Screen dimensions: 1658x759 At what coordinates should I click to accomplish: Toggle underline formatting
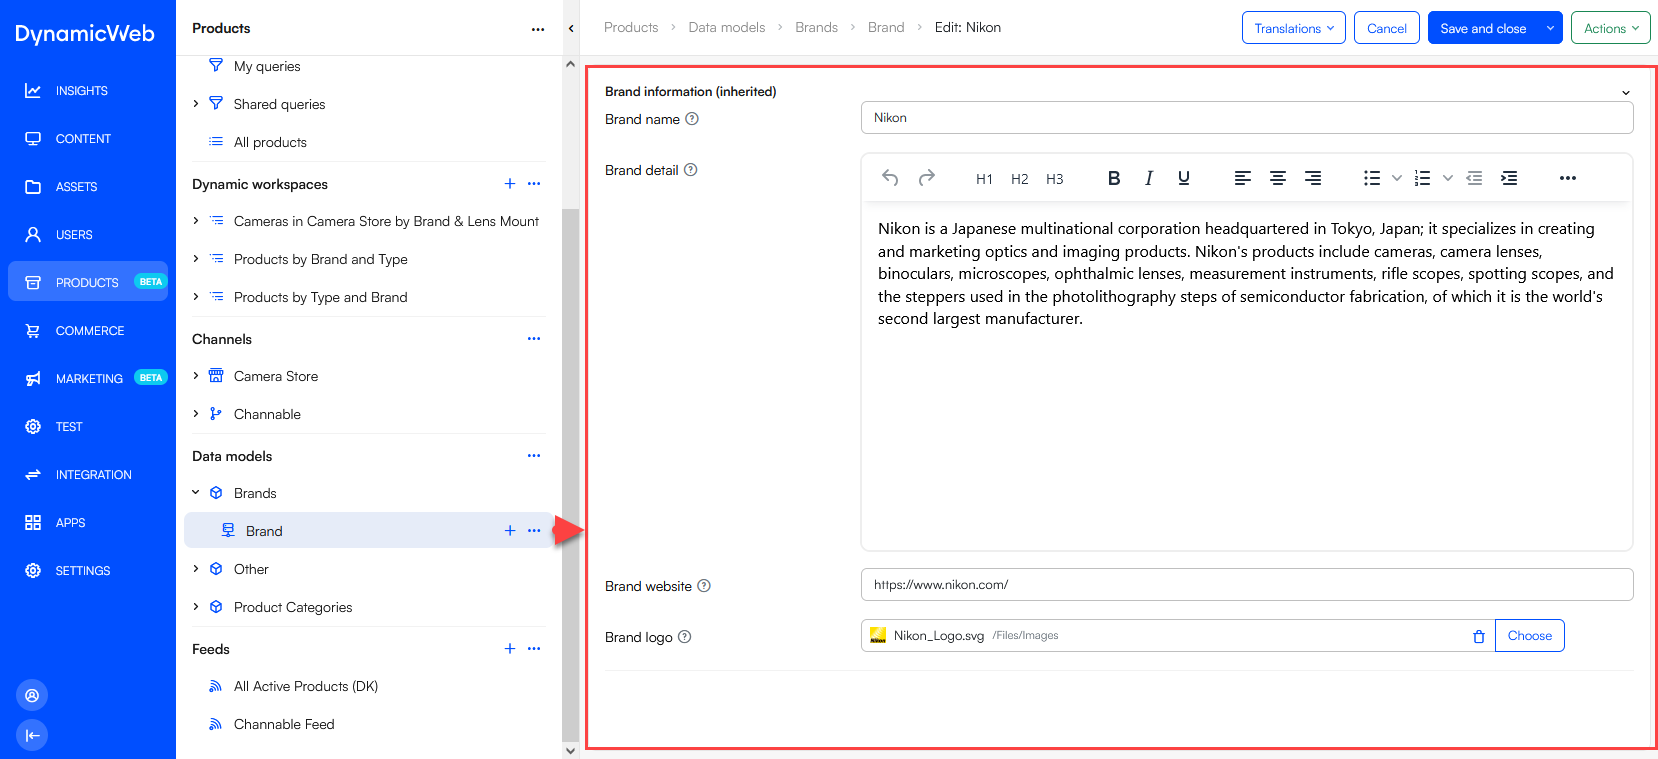point(1184,178)
